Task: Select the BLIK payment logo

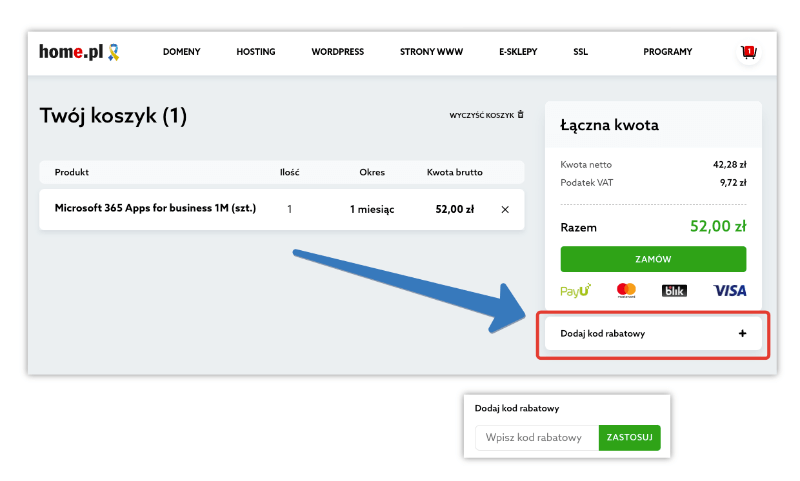Action: (x=675, y=290)
